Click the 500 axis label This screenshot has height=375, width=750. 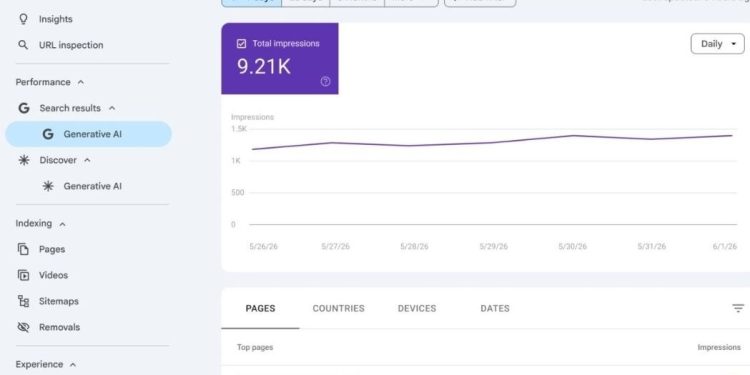click(237, 192)
